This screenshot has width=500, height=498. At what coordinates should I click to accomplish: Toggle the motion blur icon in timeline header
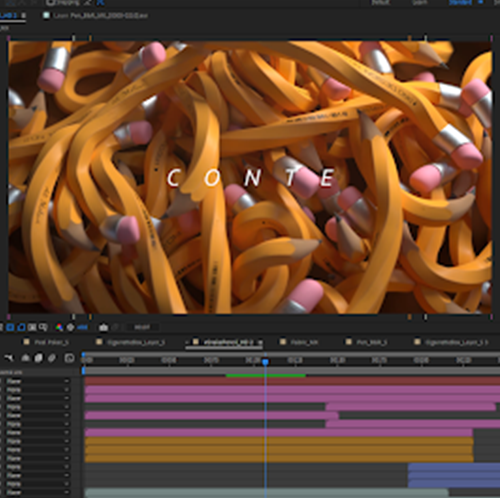[x=52, y=358]
